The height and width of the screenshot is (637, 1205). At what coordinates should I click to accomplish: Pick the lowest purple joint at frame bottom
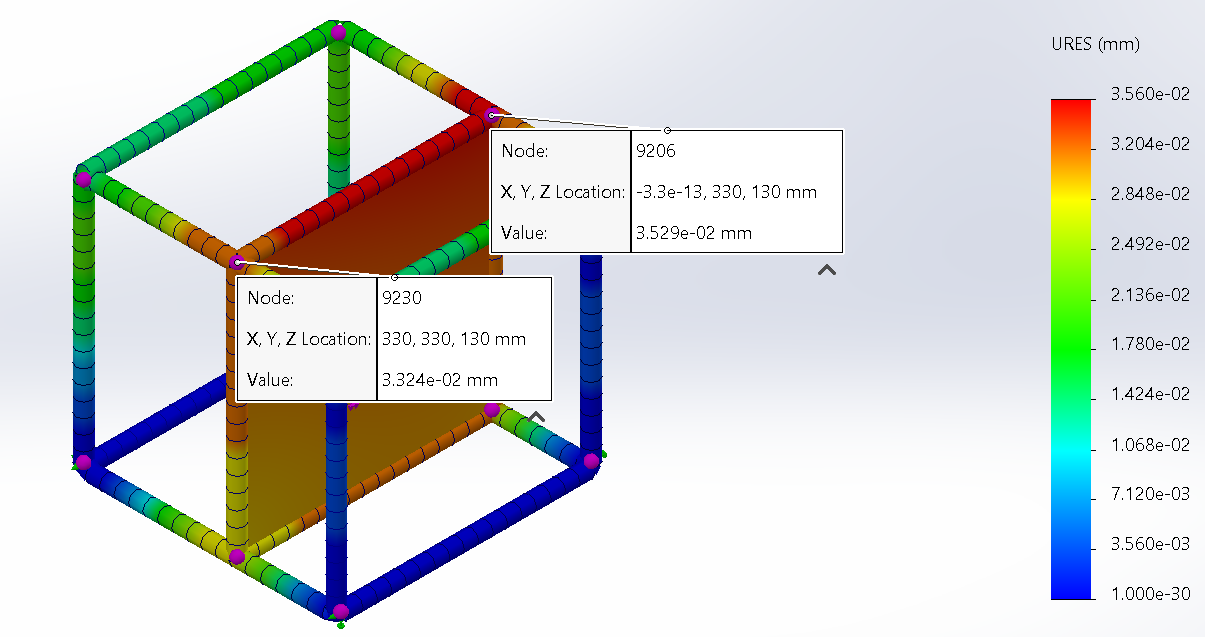point(340,611)
